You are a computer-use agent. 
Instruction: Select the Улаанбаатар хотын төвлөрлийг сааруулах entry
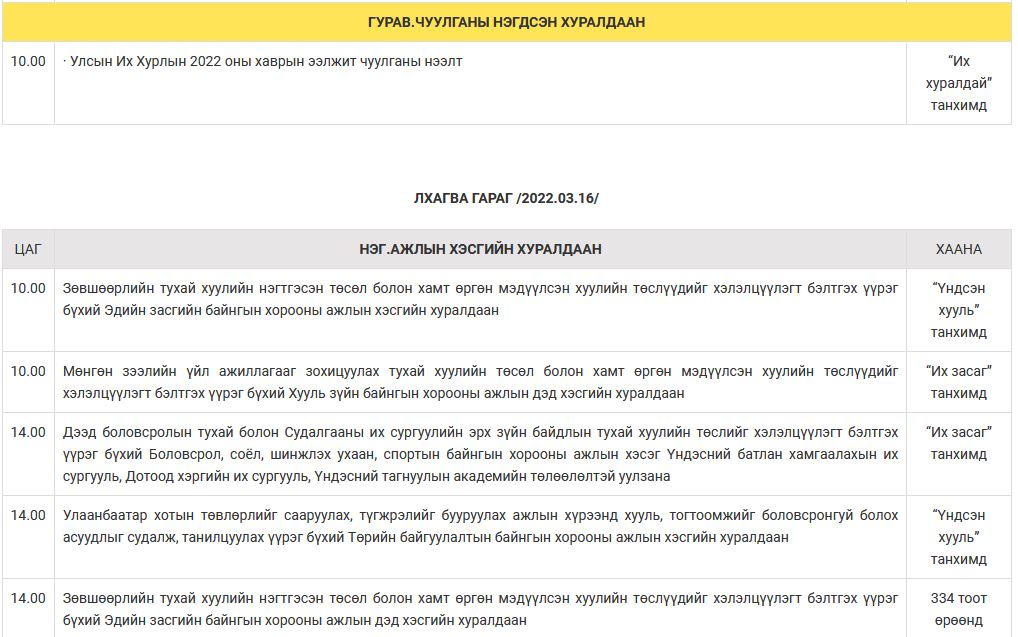tap(480, 526)
